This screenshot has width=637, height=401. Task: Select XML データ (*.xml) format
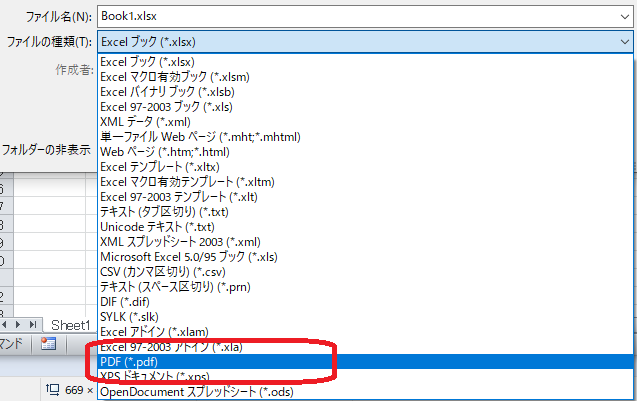366,122
